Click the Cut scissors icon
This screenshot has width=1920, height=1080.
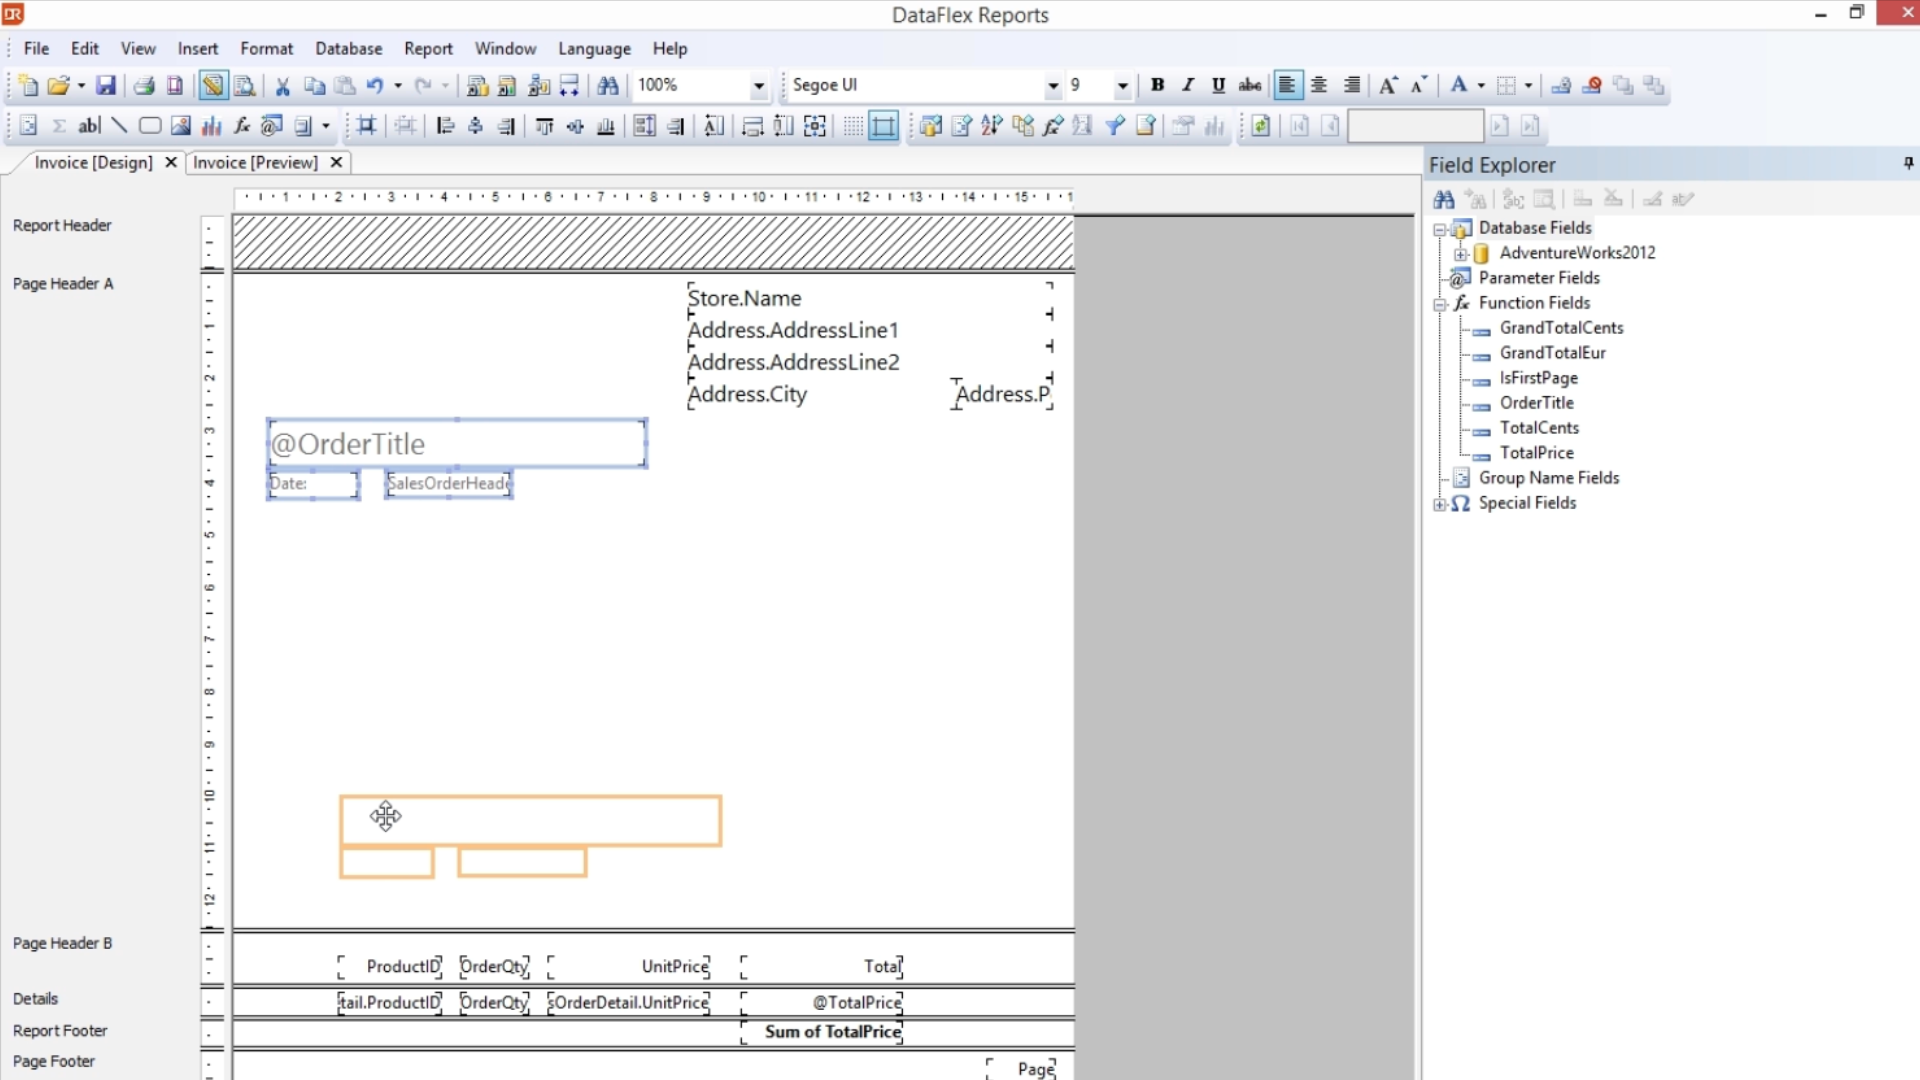coord(283,86)
